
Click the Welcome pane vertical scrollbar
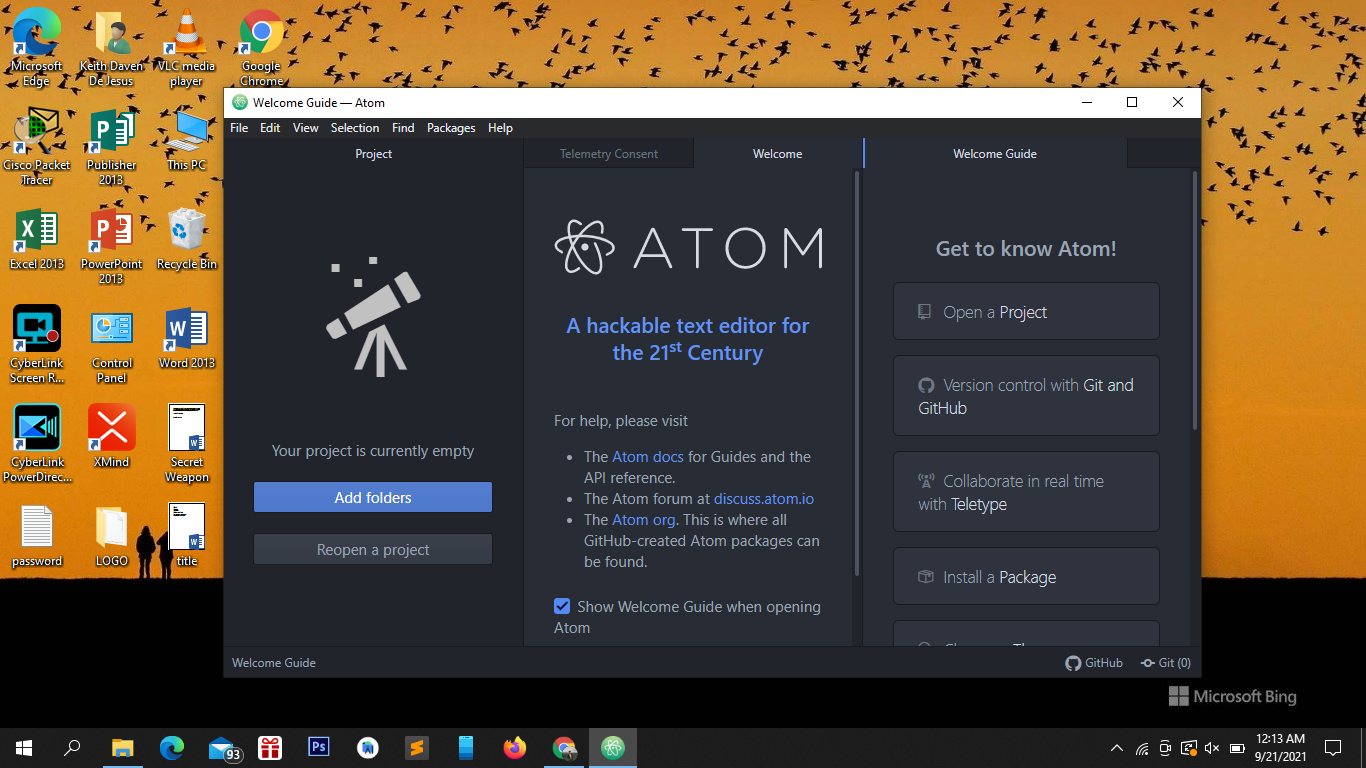click(857, 370)
